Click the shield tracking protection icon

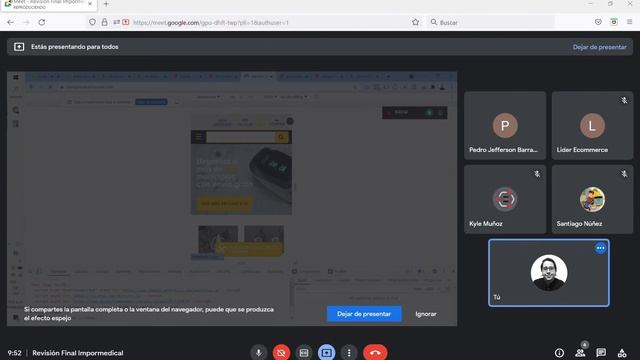pos(92,22)
